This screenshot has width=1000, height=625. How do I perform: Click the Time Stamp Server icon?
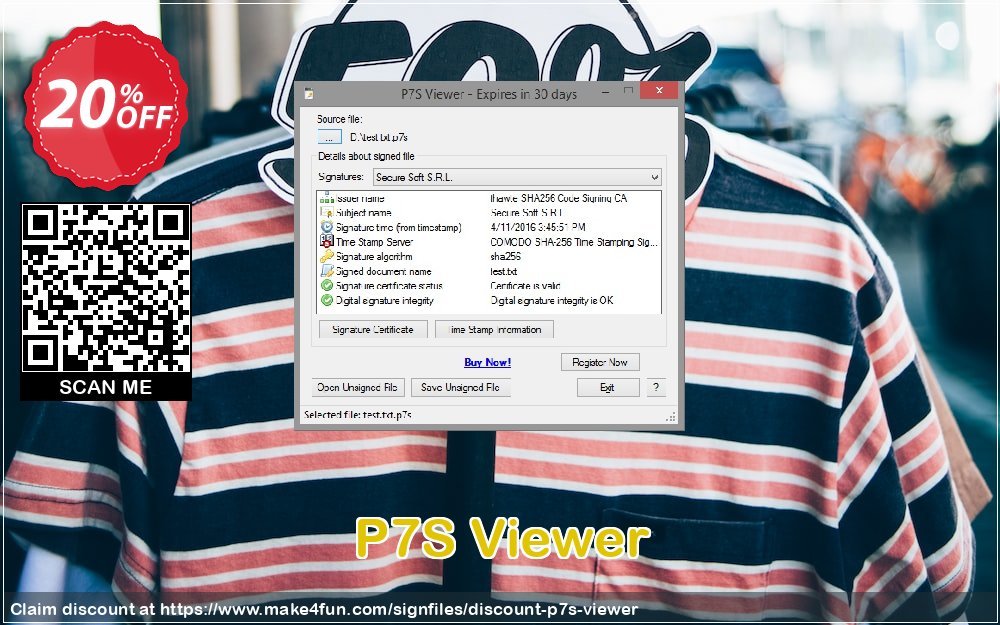click(327, 242)
